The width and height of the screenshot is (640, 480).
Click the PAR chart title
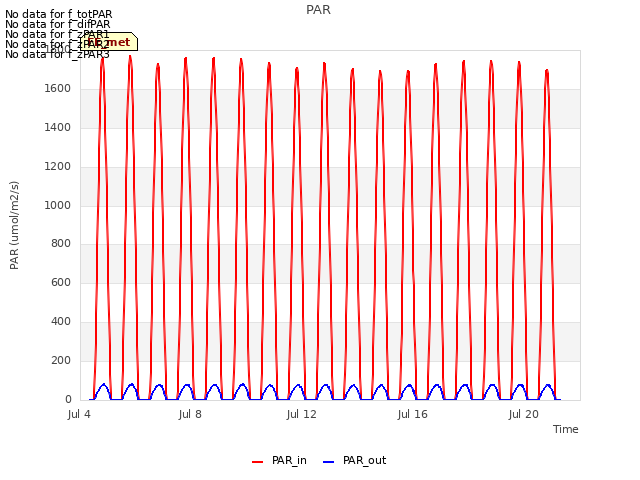pyautogui.click(x=318, y=10)
